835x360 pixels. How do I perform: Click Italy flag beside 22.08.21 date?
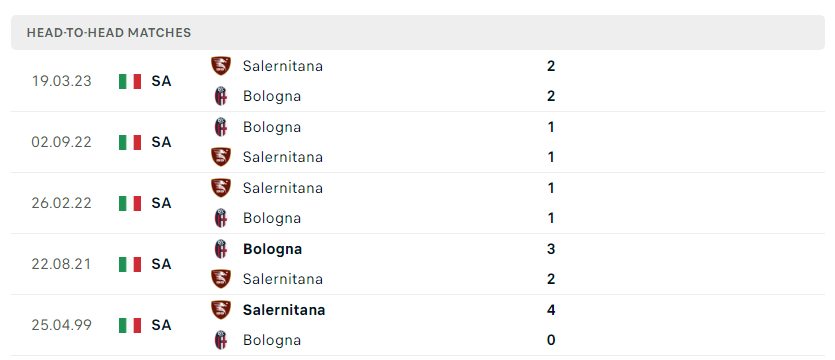(130, 264)
